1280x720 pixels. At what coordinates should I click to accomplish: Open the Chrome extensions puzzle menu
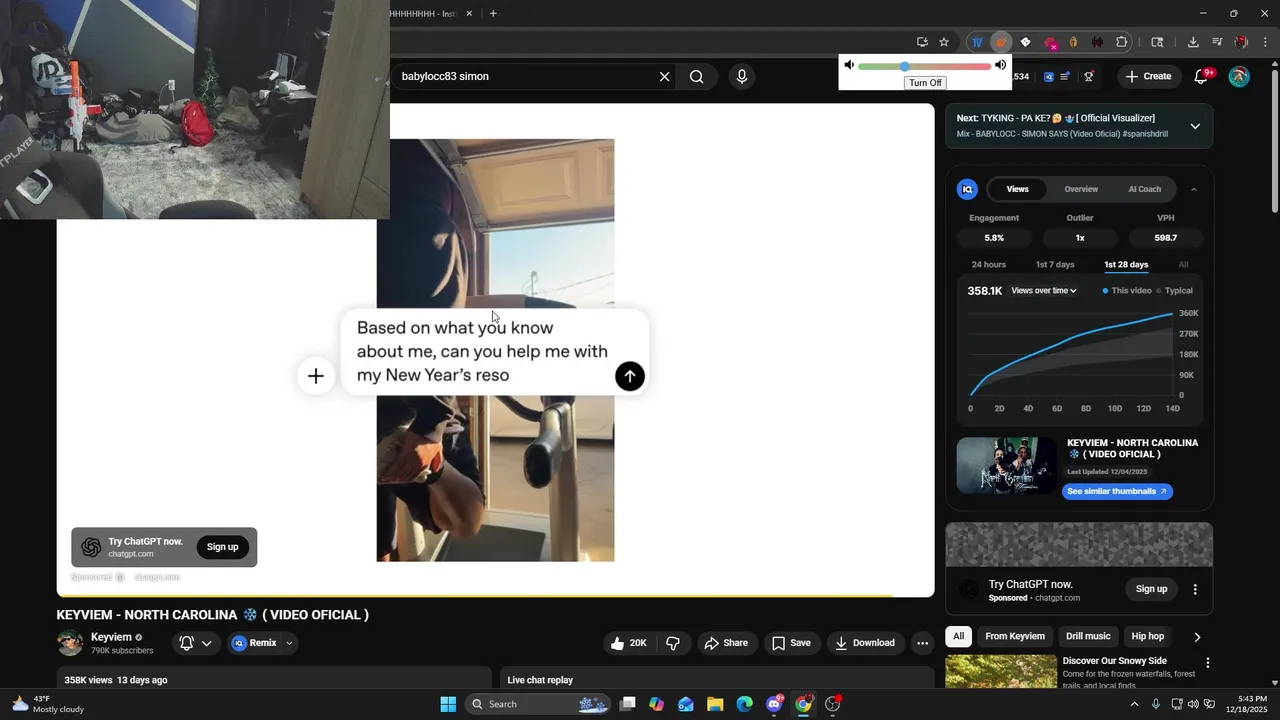[x=1122, y=42]
